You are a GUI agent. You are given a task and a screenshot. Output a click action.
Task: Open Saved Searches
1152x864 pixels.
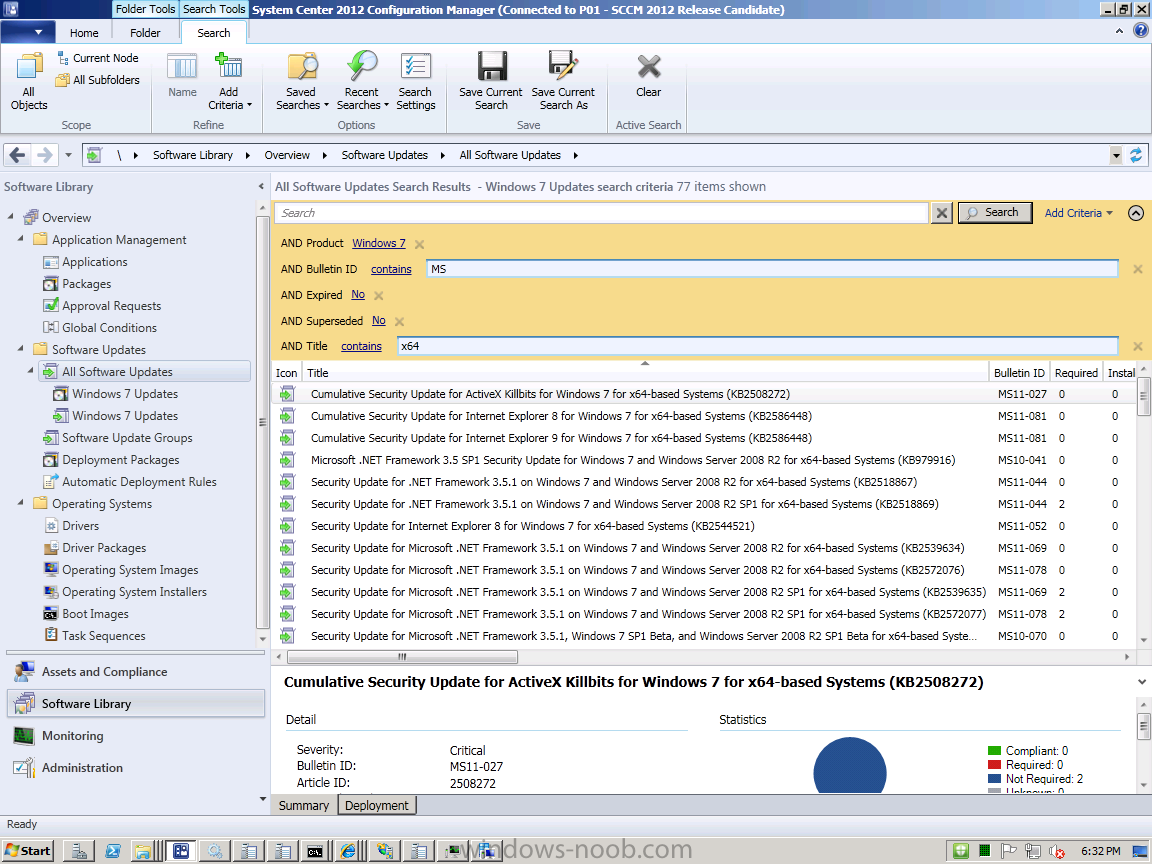tap(301, 81)
